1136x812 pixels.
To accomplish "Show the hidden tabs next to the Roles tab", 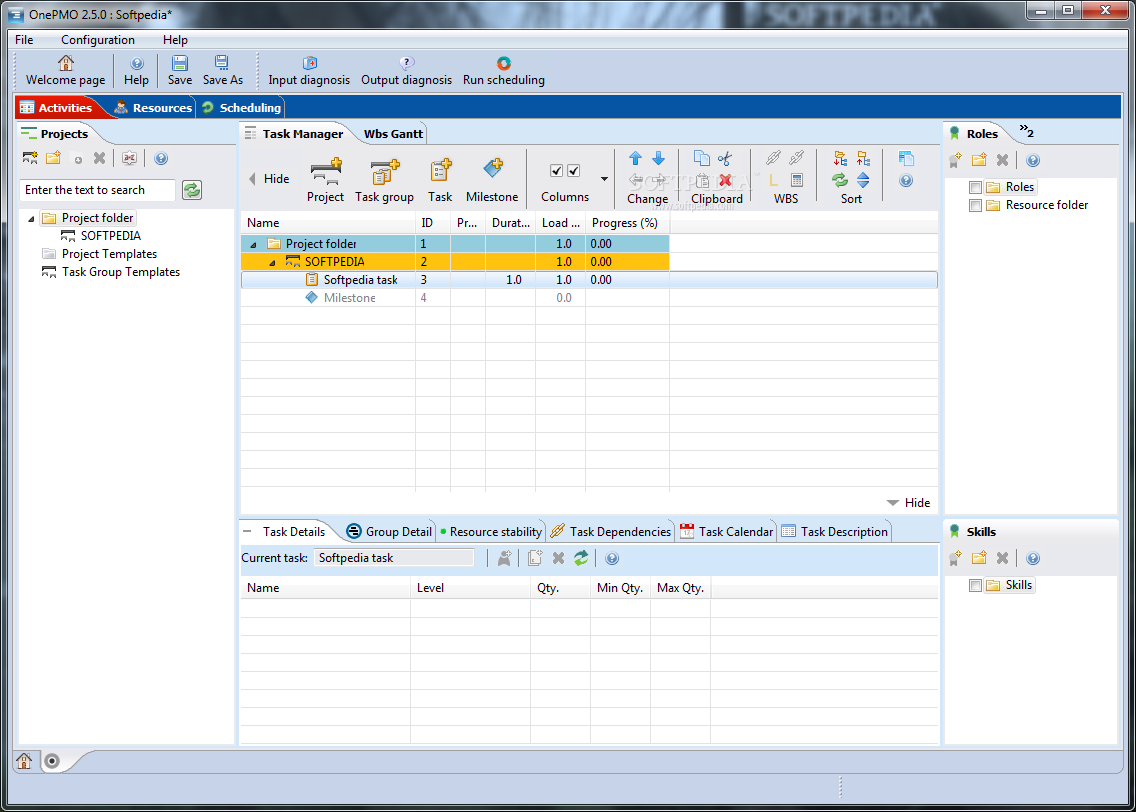I will (1027, 131).
